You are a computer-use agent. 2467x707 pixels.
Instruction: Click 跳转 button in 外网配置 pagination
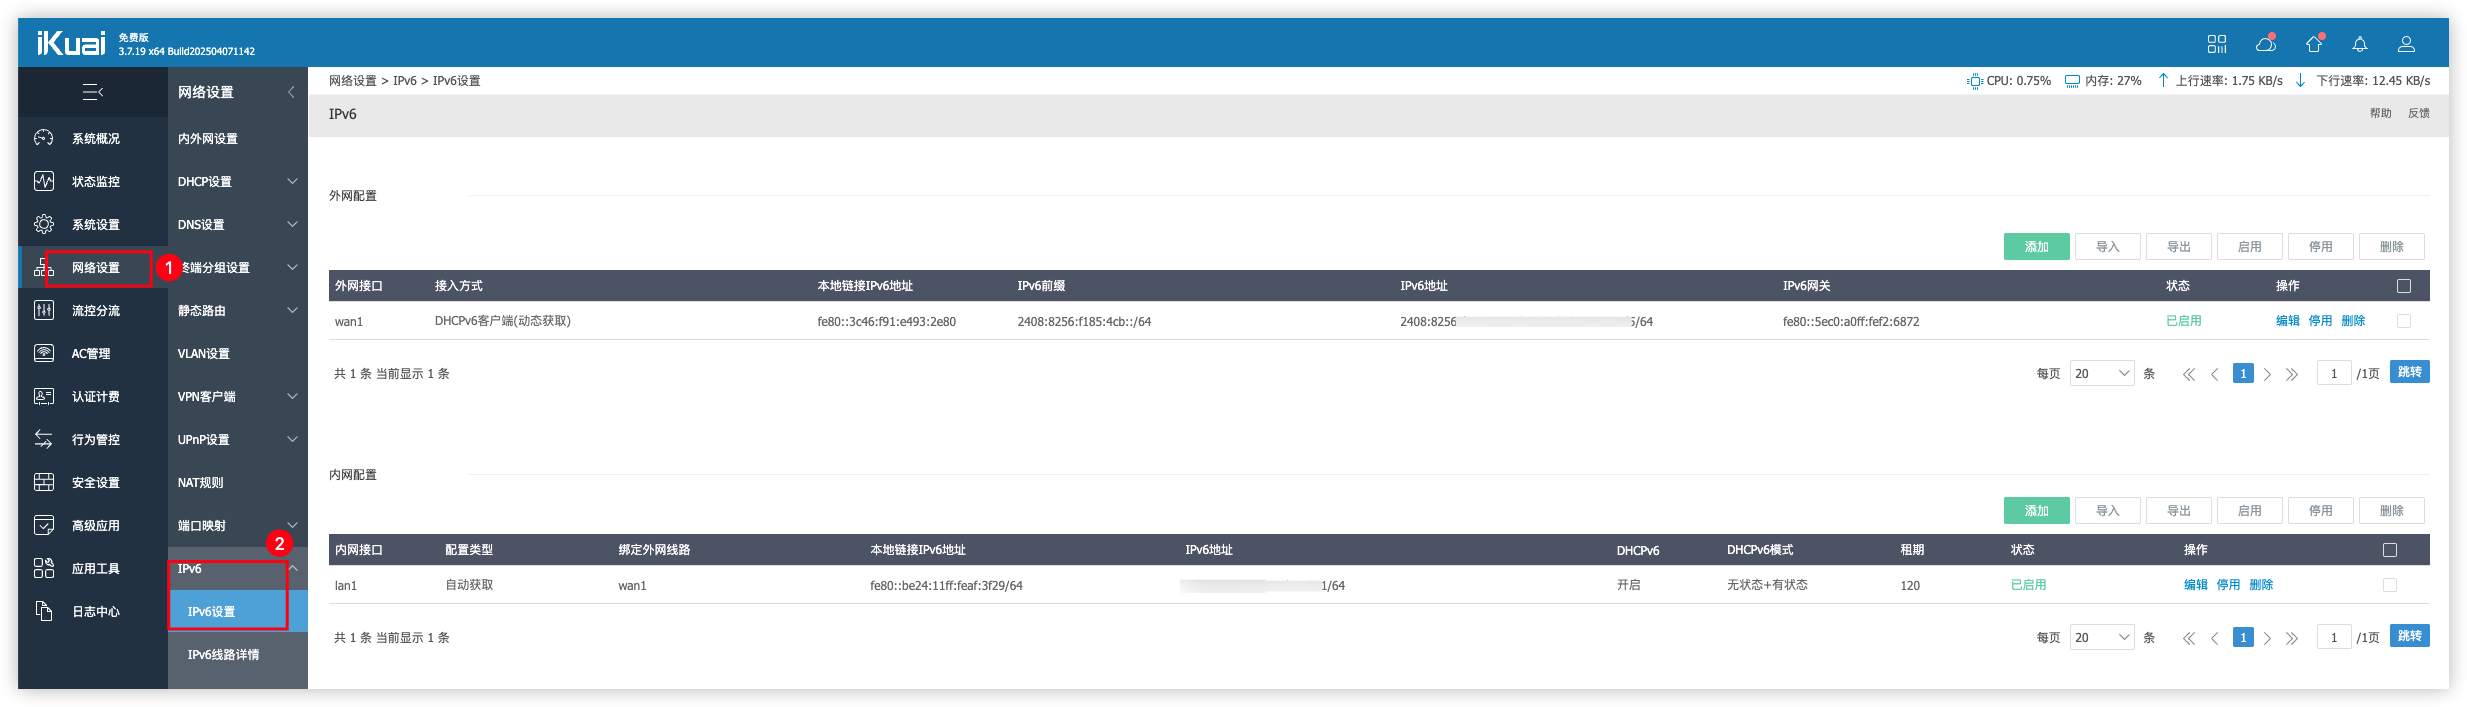point(2409,372)
